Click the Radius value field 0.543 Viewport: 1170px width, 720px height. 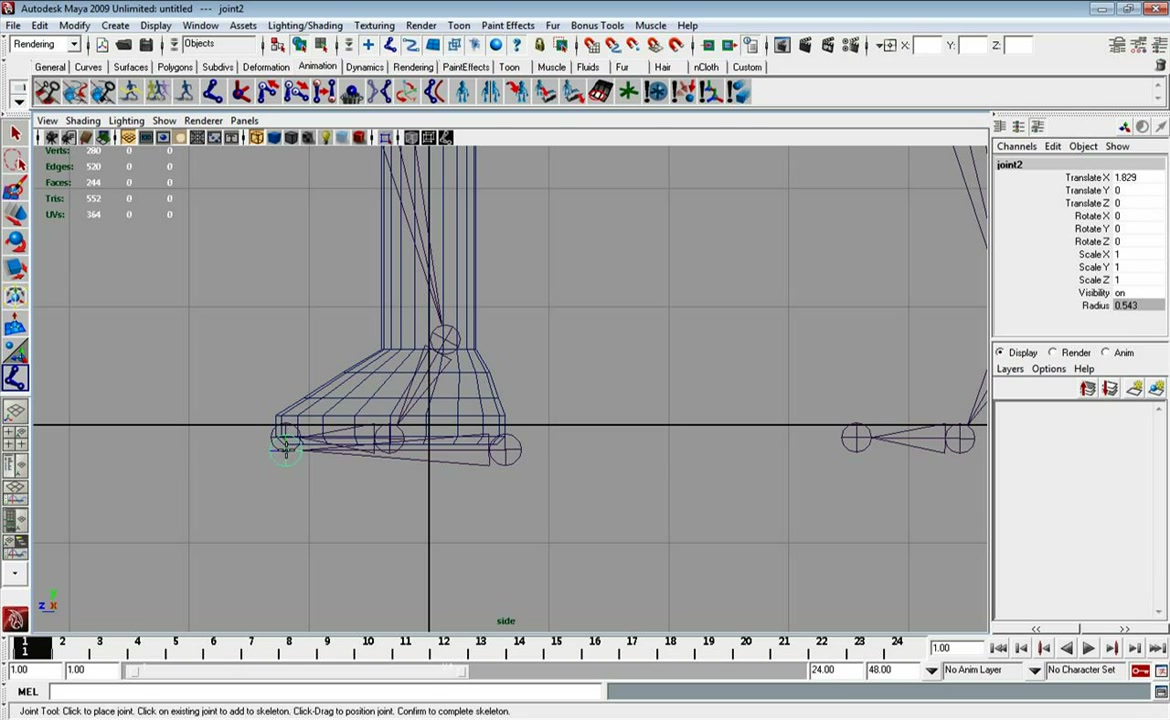pyautogui.click(x=1138, y=305)
